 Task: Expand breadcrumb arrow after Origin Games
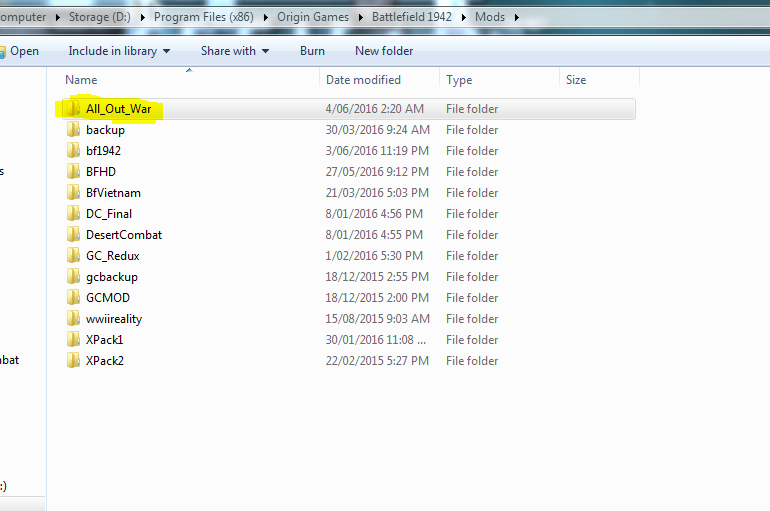[360, 17]
